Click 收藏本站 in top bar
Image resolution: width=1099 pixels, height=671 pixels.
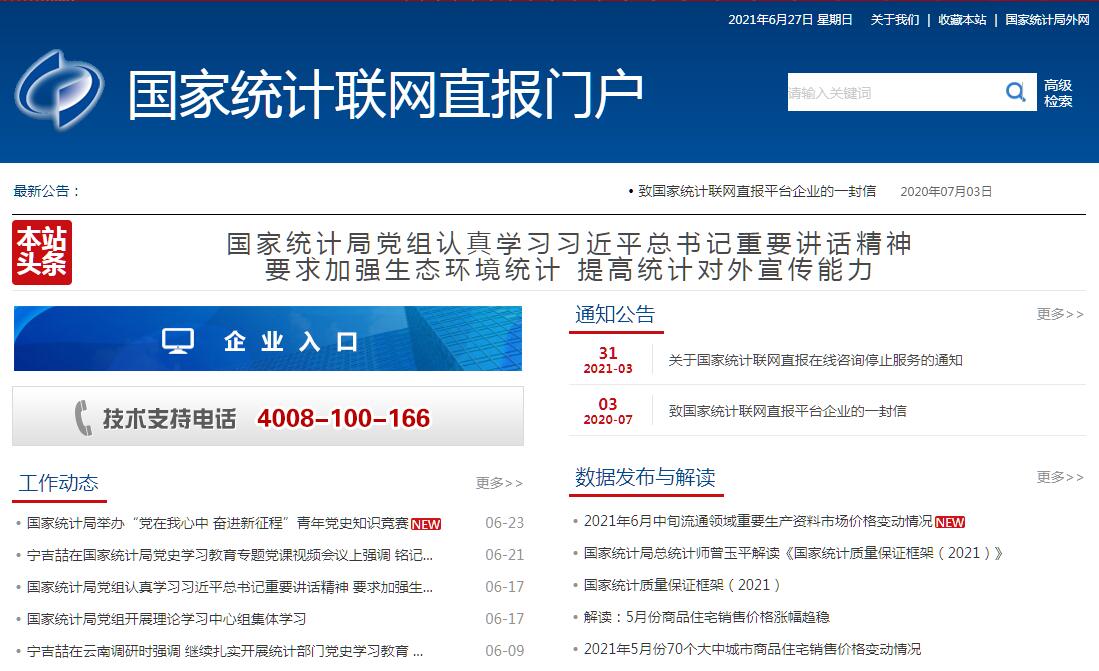click(962, 20)
